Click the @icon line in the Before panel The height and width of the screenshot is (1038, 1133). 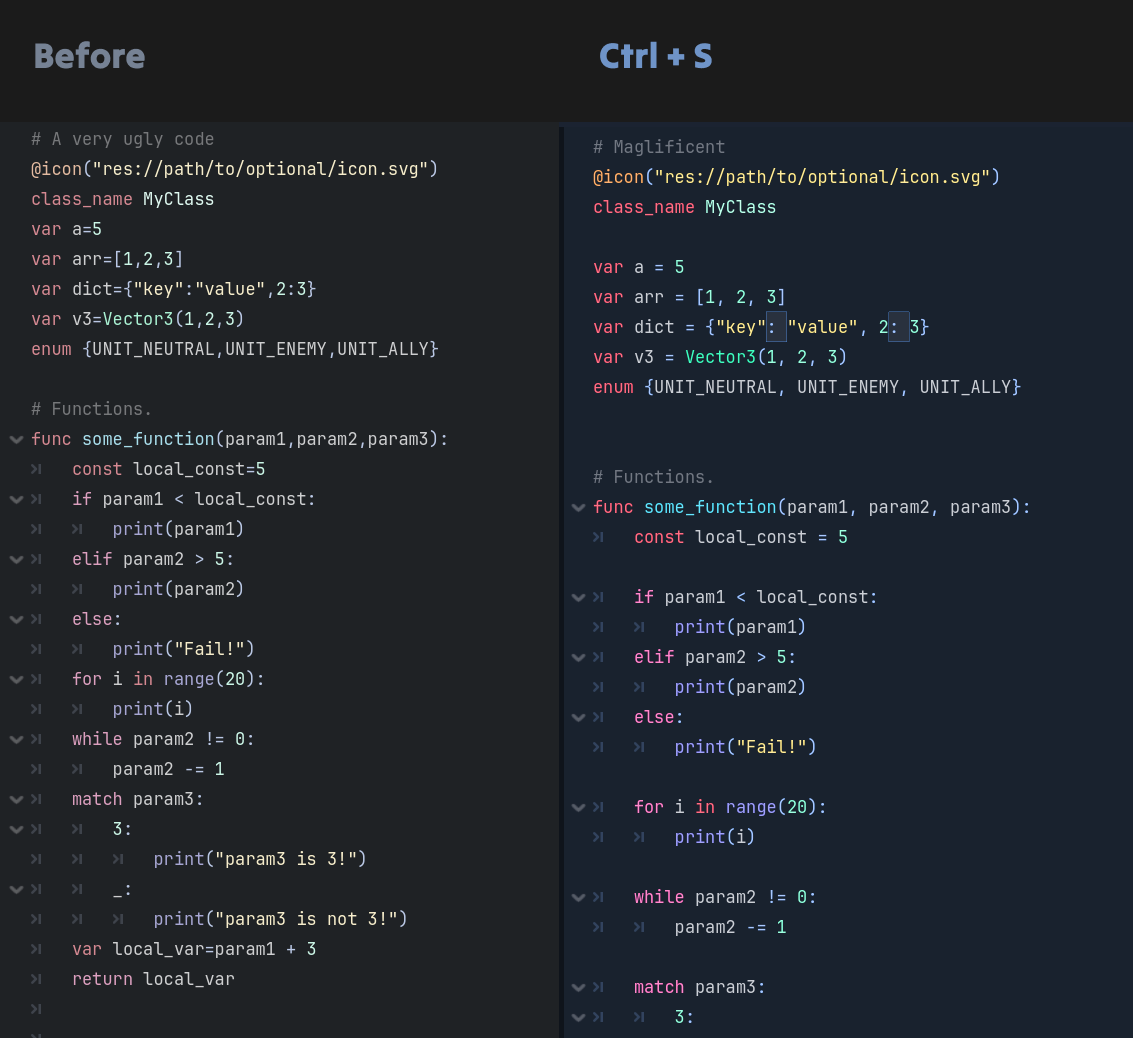click(x=235, y=169)
